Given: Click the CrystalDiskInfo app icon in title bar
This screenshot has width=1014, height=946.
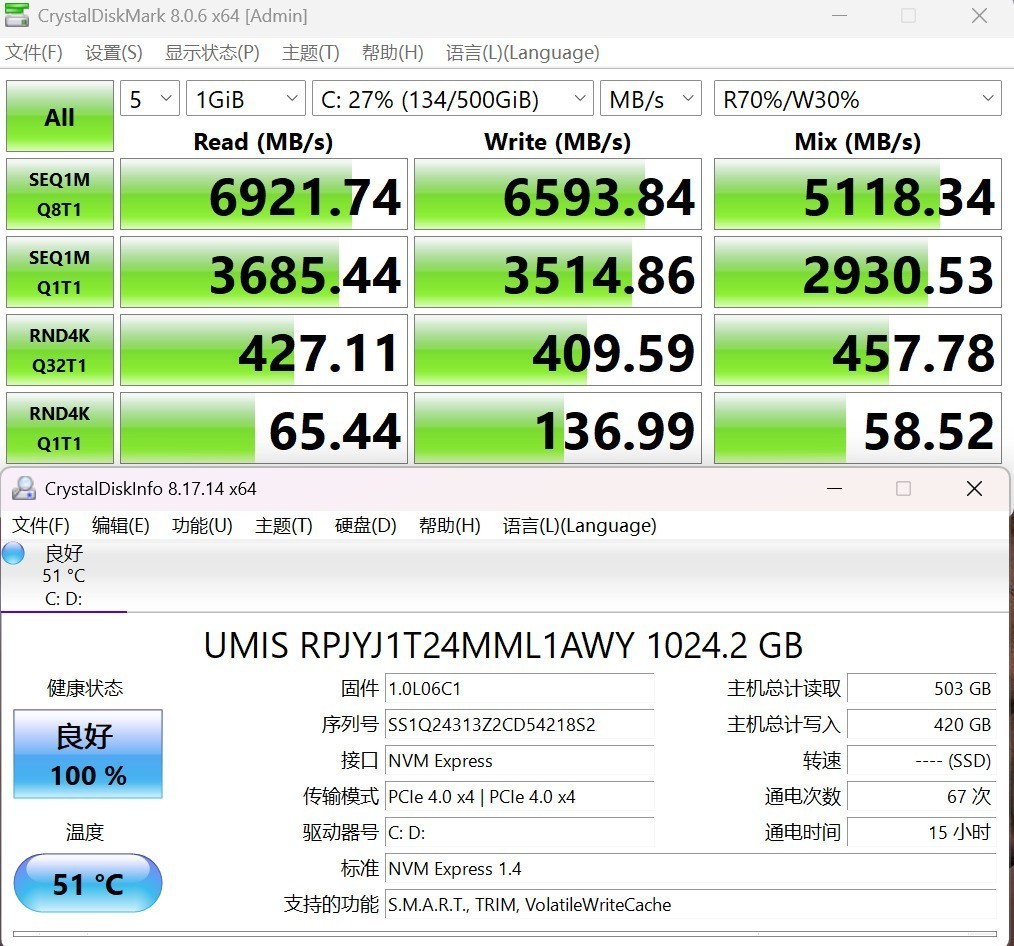Looking at the screenshot, I should (x=23, y=489).
